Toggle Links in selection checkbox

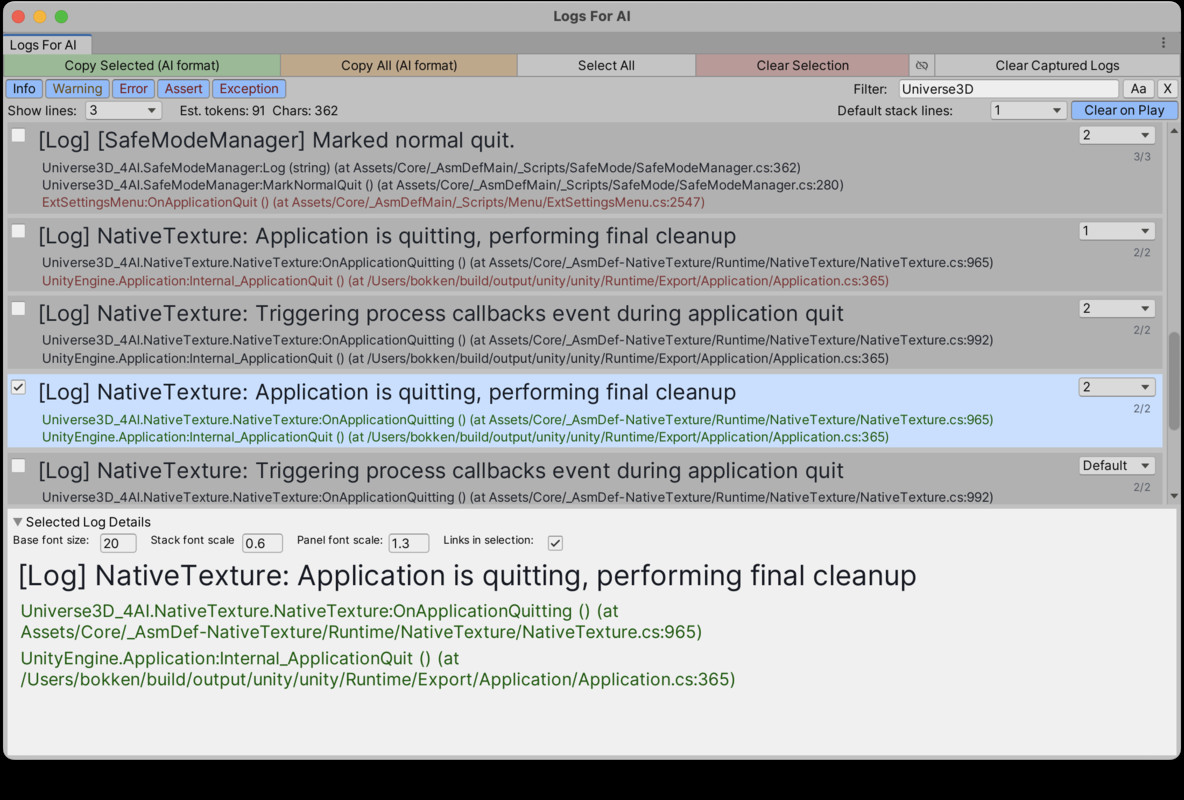555,542
